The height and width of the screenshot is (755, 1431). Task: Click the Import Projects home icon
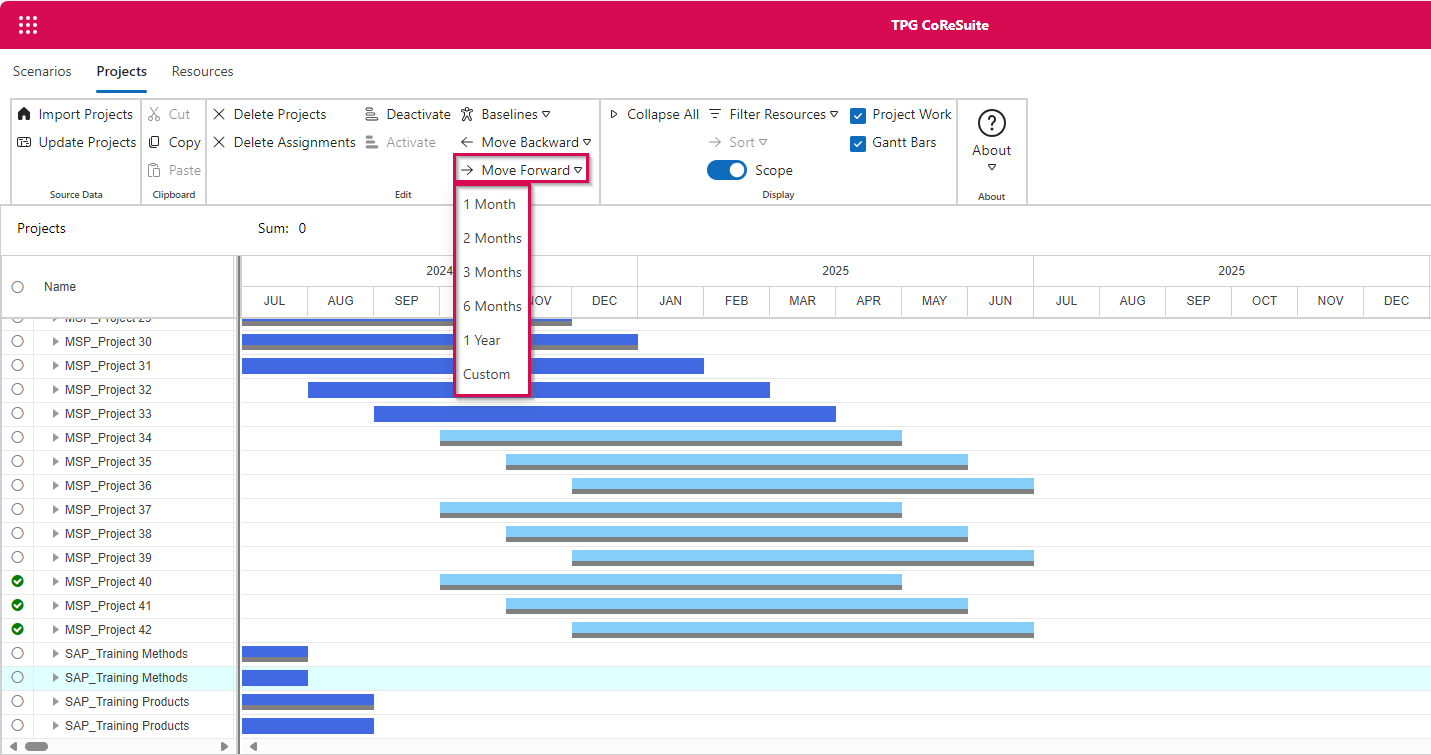pos(25,114)
